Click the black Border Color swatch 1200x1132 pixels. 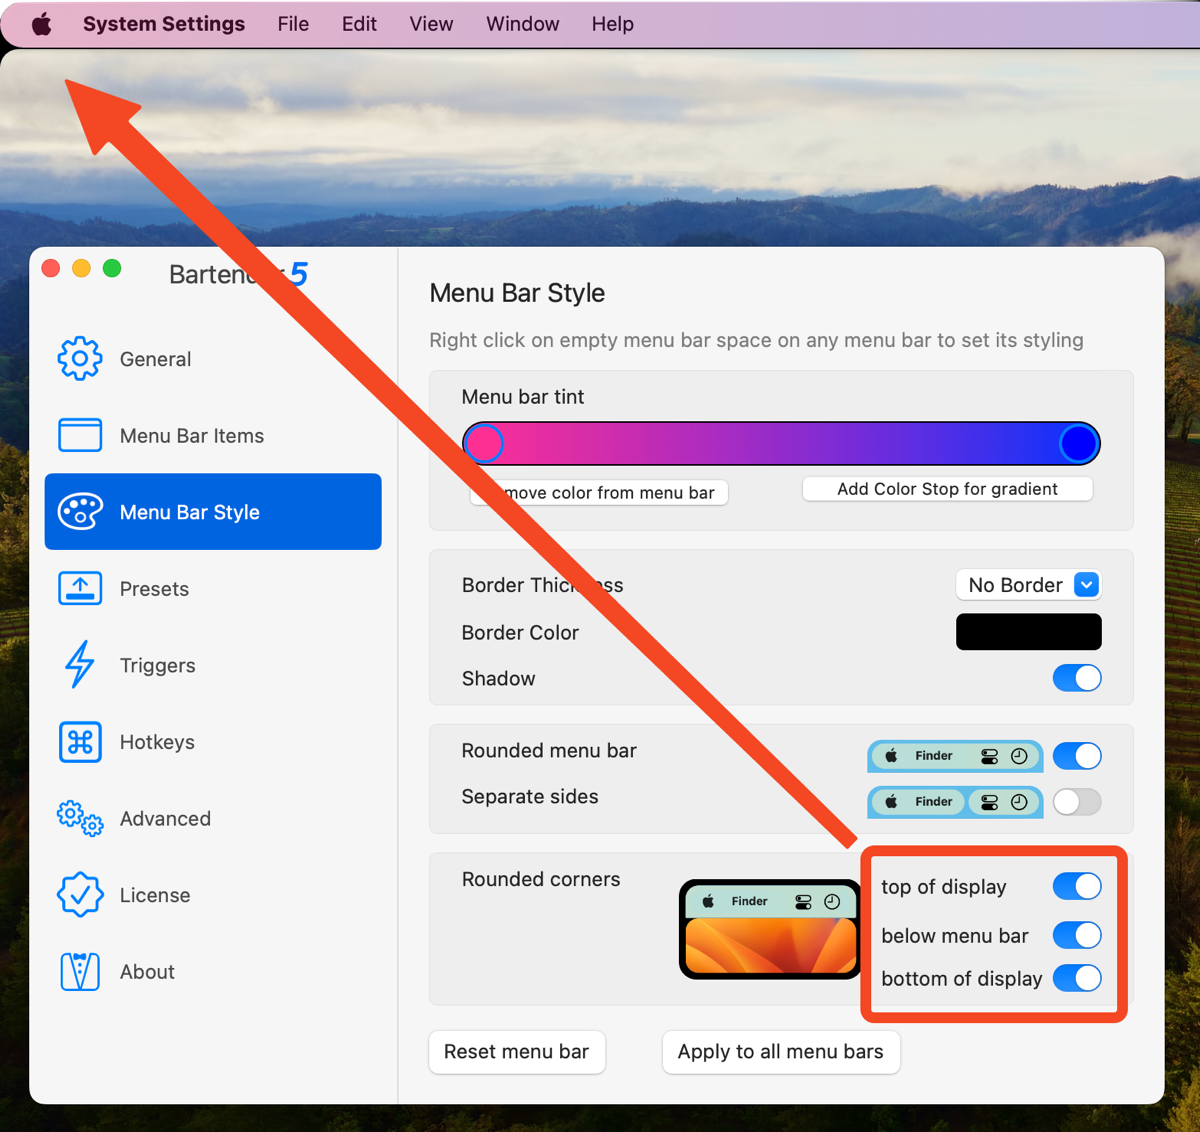(x=1028, y=632)
